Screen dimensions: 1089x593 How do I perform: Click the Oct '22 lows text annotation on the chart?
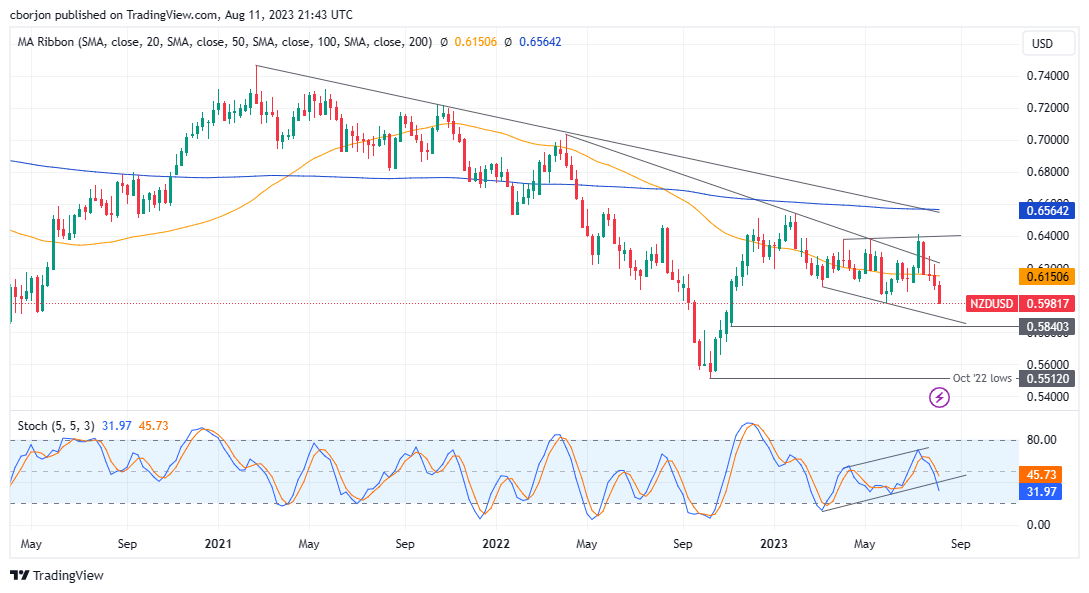coord(985,380)
